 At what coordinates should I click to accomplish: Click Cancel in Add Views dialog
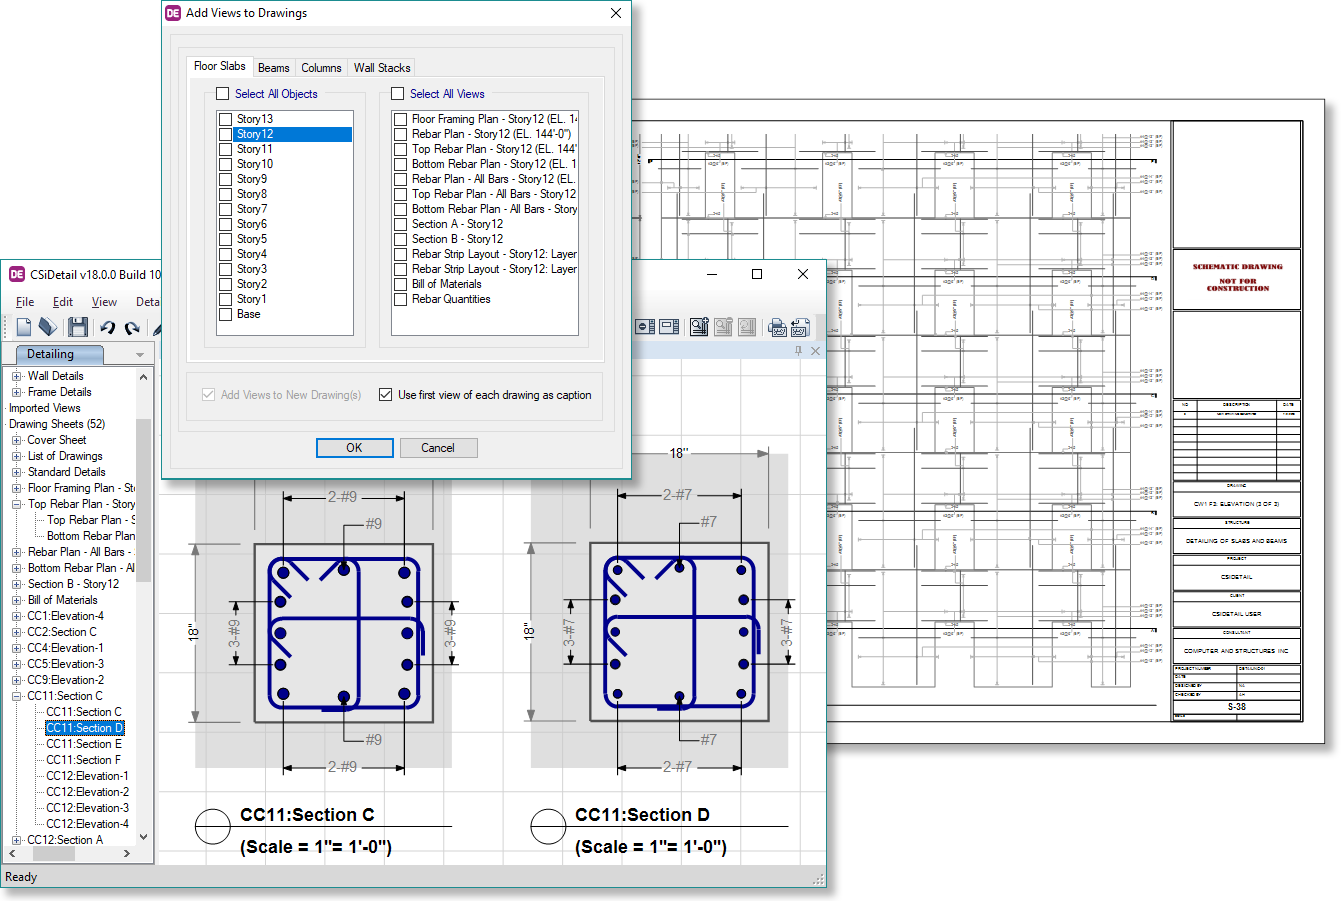(x=438, y=448)
